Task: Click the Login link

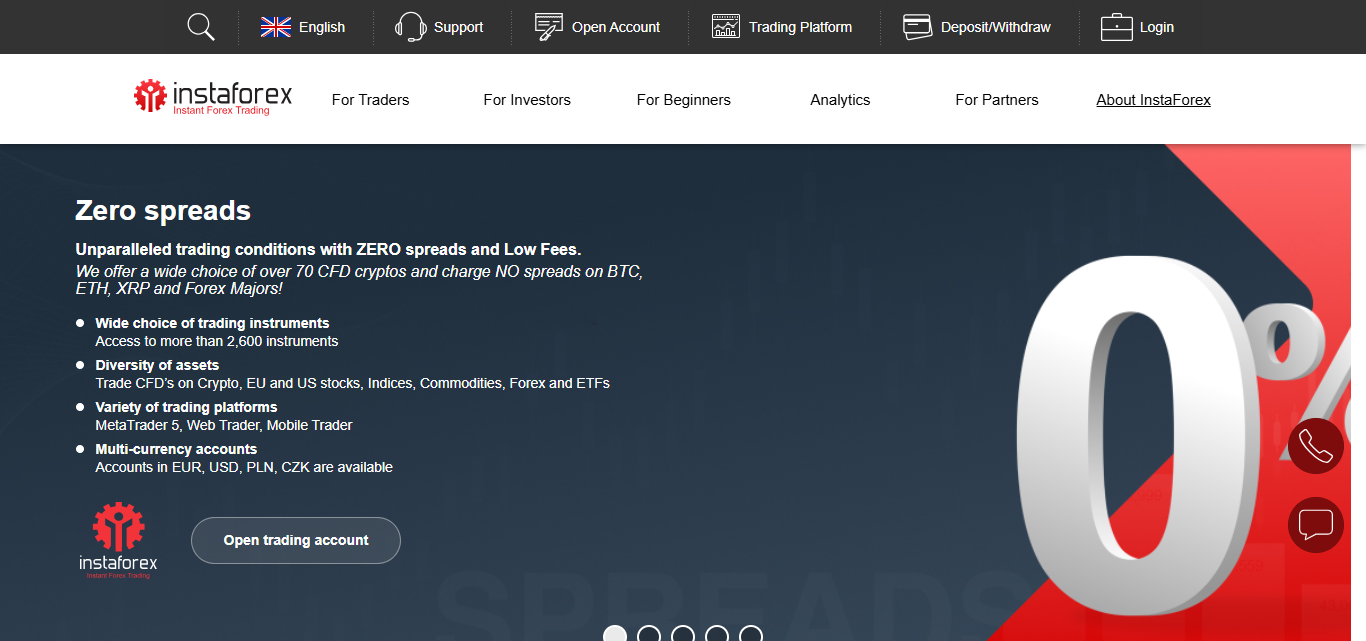Action: click(x=1157, y=27)
